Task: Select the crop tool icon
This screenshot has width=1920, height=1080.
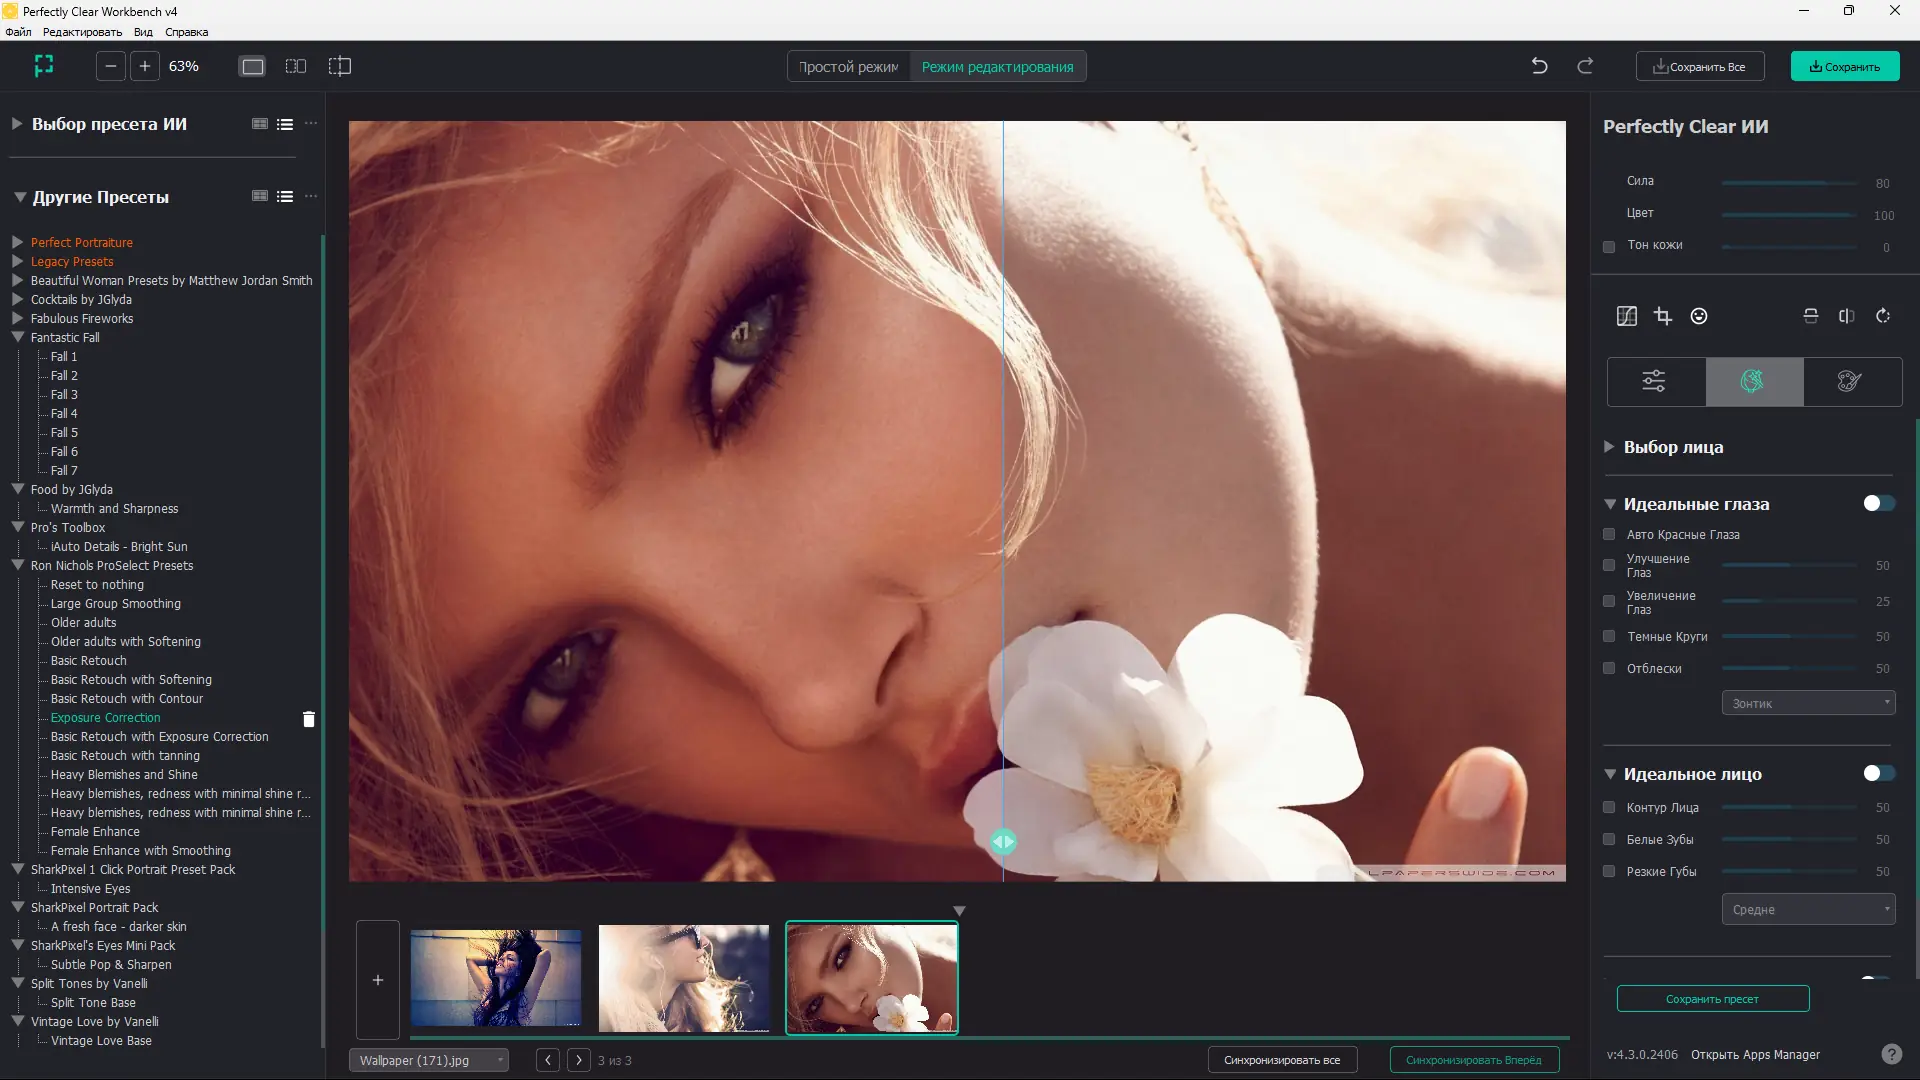Action: click(1662, 316)
